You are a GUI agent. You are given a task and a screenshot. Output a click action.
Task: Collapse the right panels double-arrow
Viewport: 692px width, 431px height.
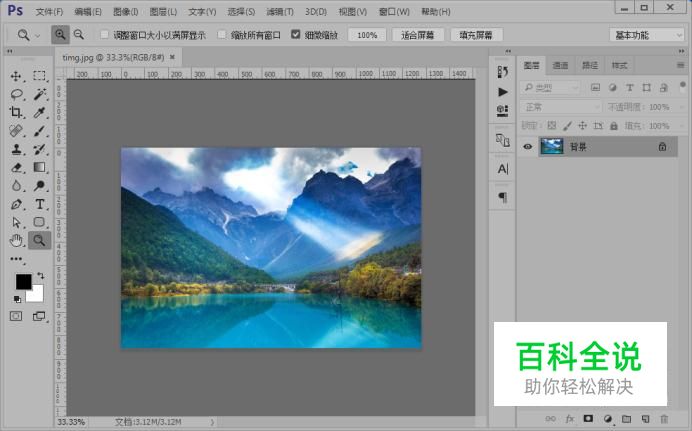(x=681, y=51)
